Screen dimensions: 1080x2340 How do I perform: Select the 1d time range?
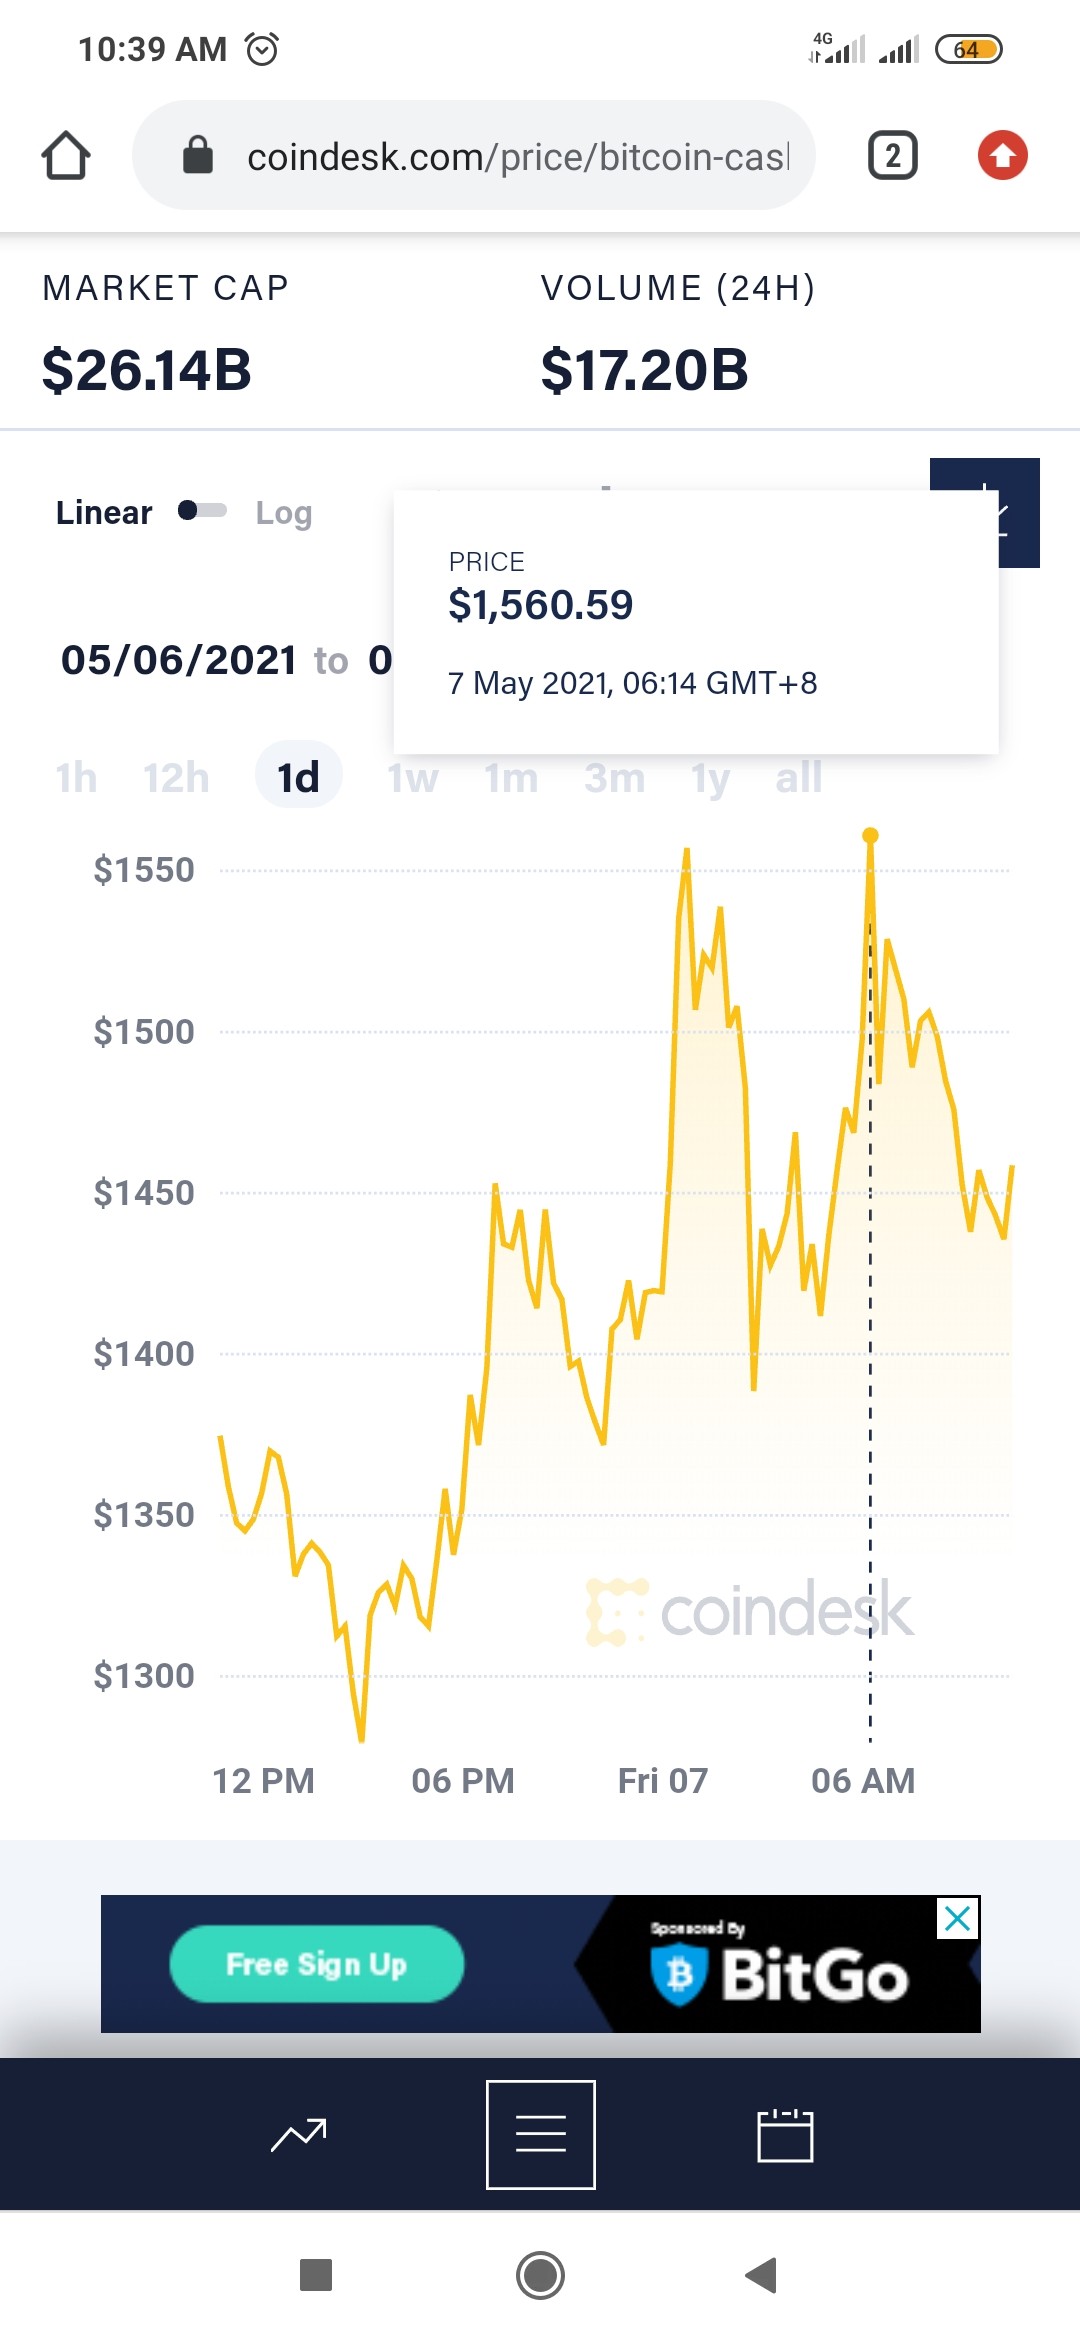[x=298, y=777]
